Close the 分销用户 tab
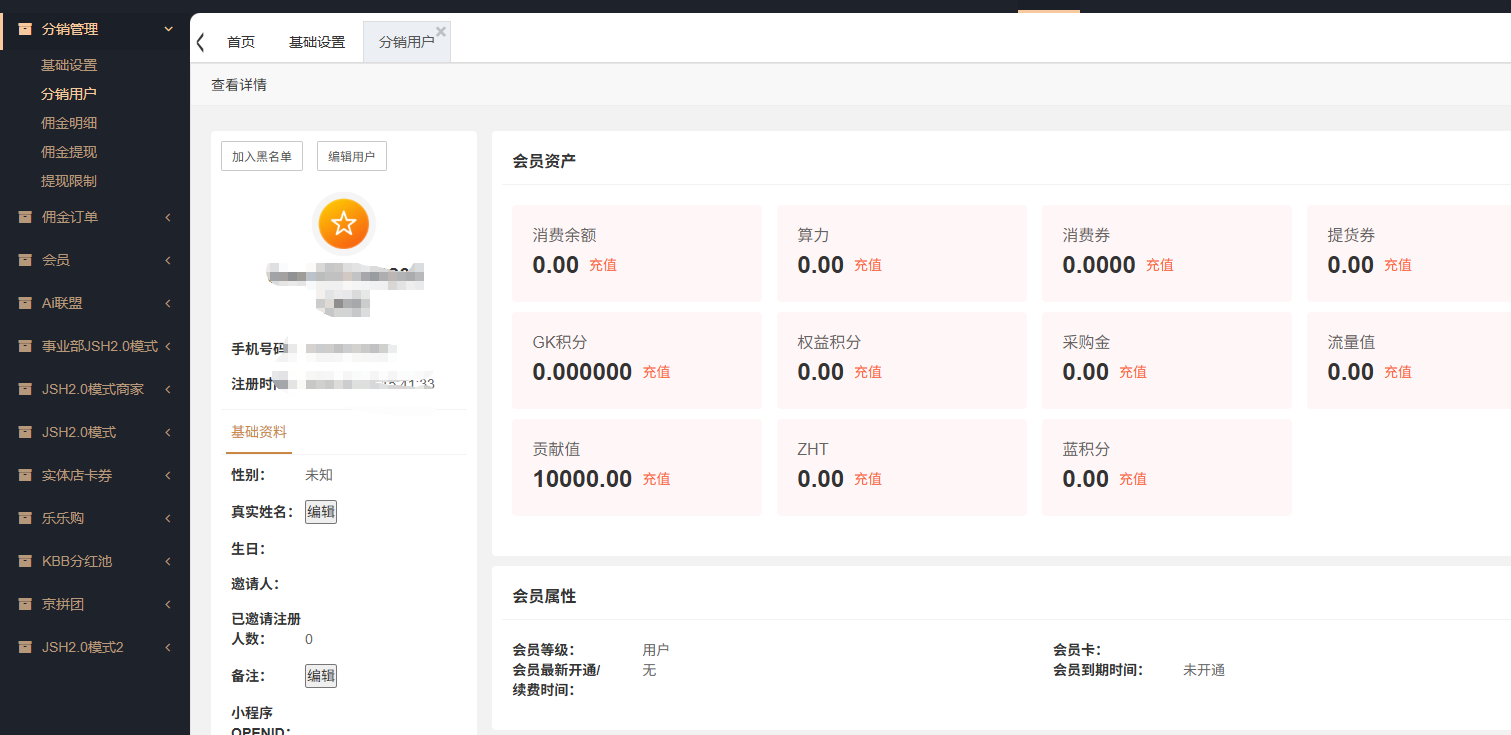This screenshot has height=735, width=1511. (441, 31)
